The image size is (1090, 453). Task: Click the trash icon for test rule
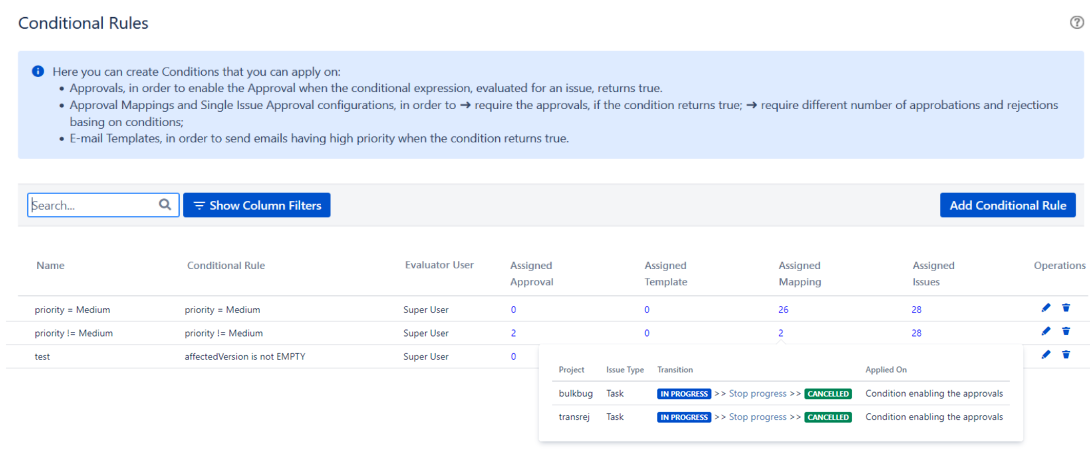point(1066,355)
